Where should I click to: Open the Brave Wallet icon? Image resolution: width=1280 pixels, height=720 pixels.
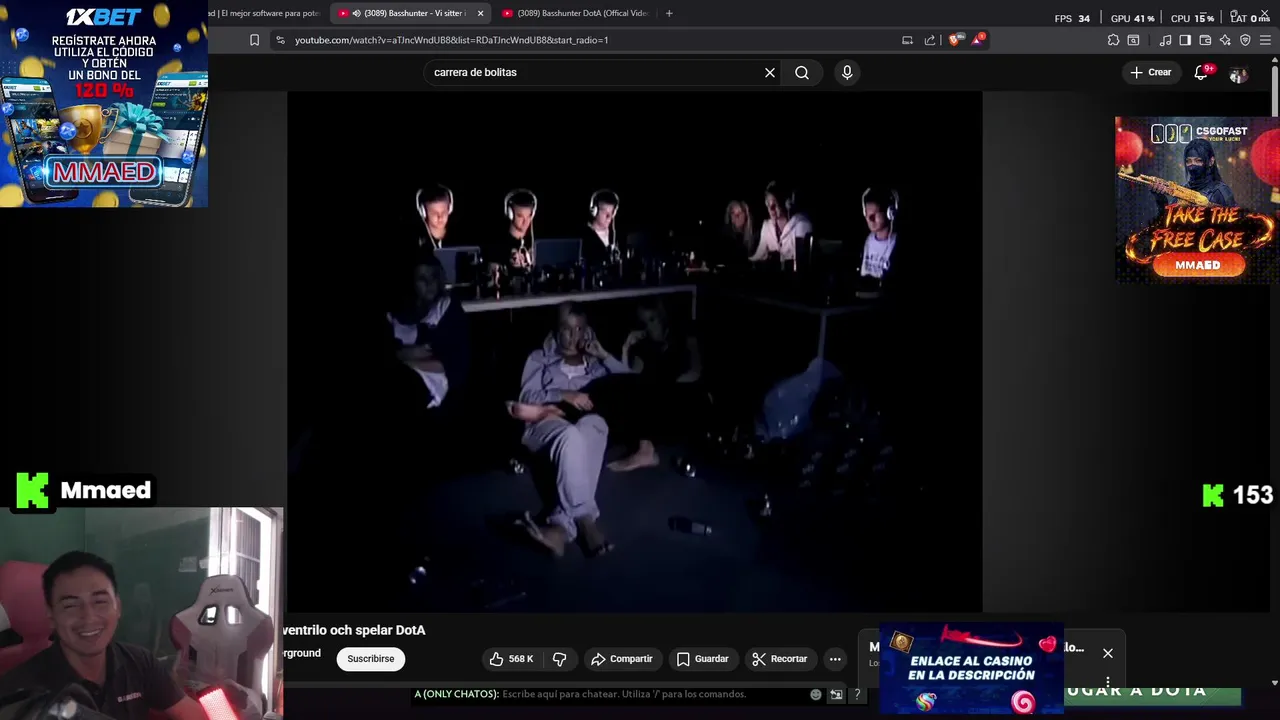[1205, 40]
